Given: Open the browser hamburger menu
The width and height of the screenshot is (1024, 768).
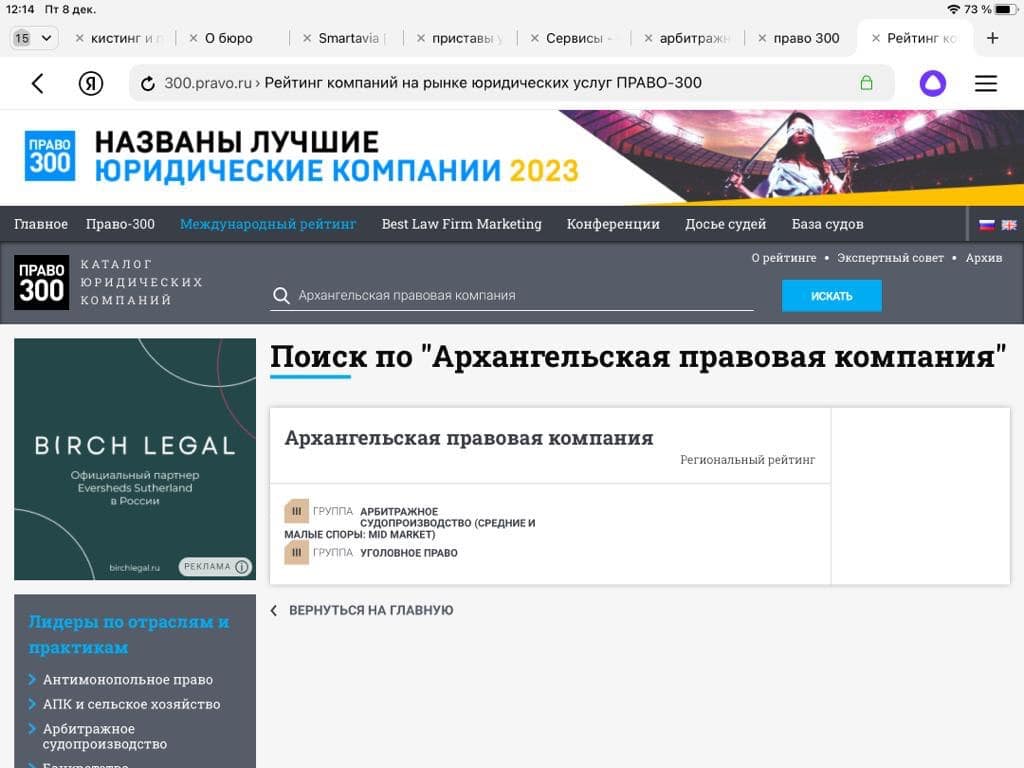Looking at the screenshot, I should click(986, 84).
